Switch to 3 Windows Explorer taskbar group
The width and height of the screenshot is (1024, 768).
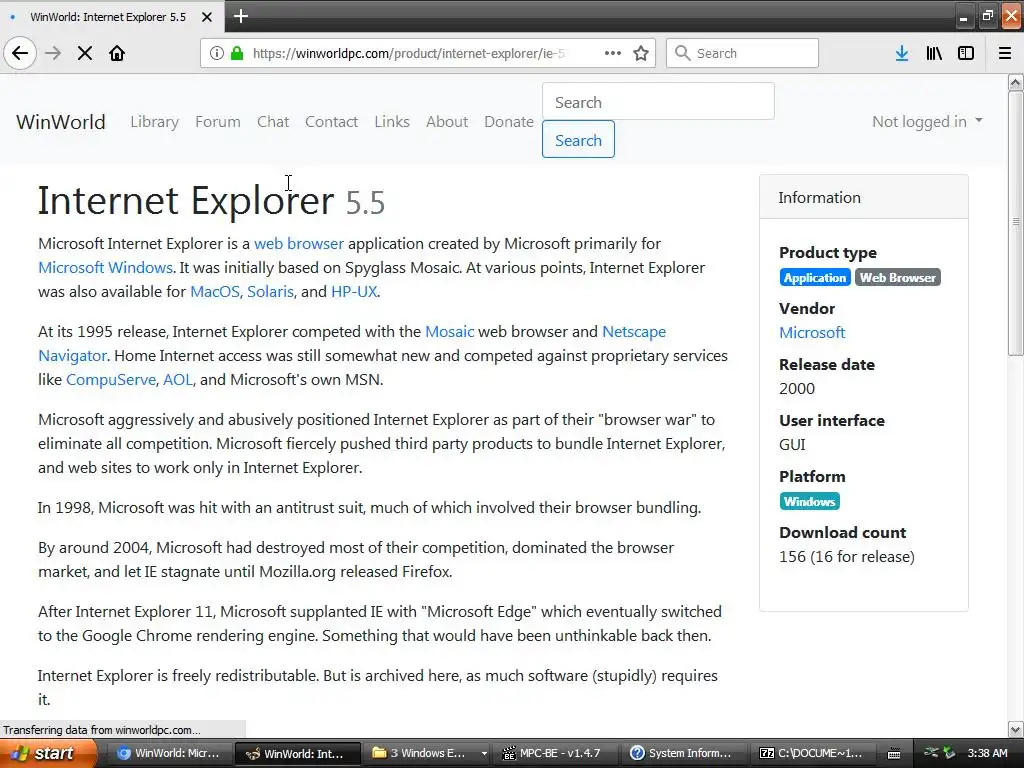tap(421, 753)
